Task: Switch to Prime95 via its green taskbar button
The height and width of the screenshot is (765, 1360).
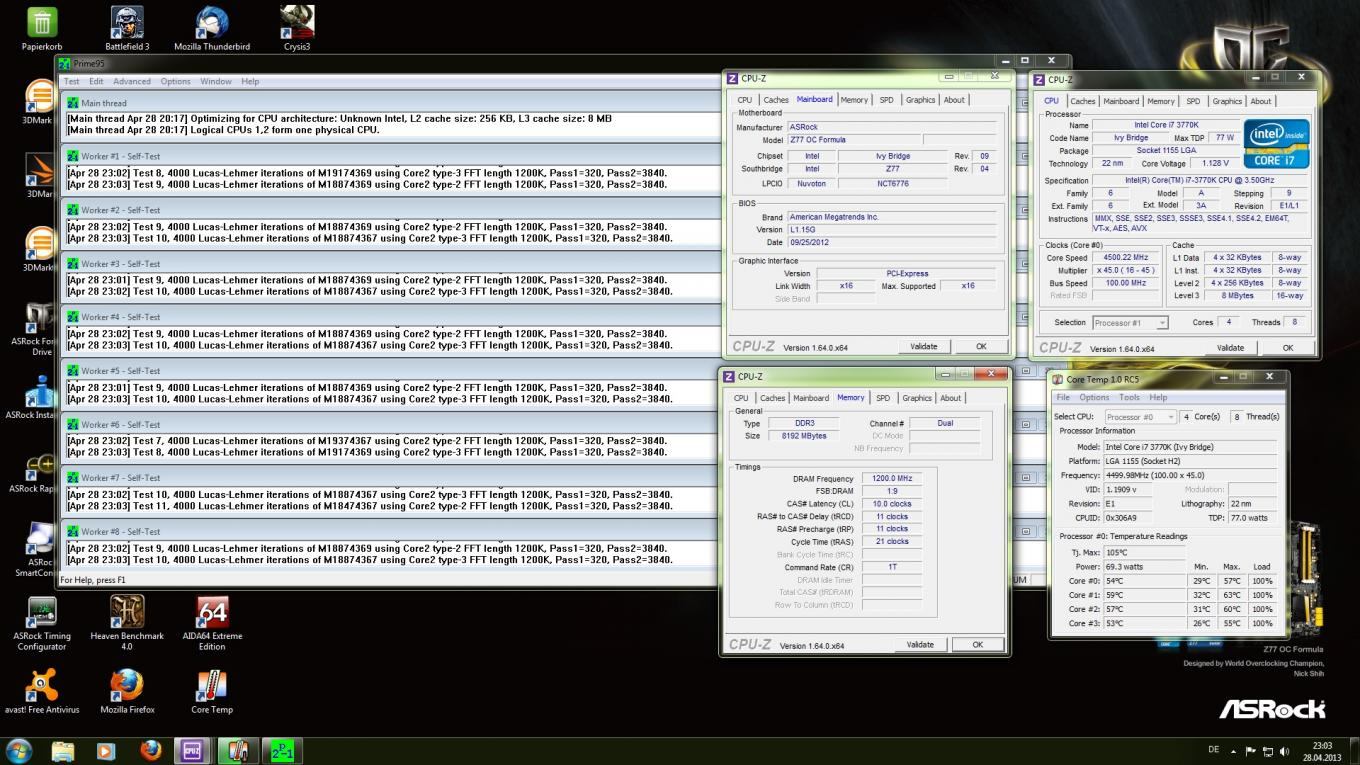Action: point(281,750)
